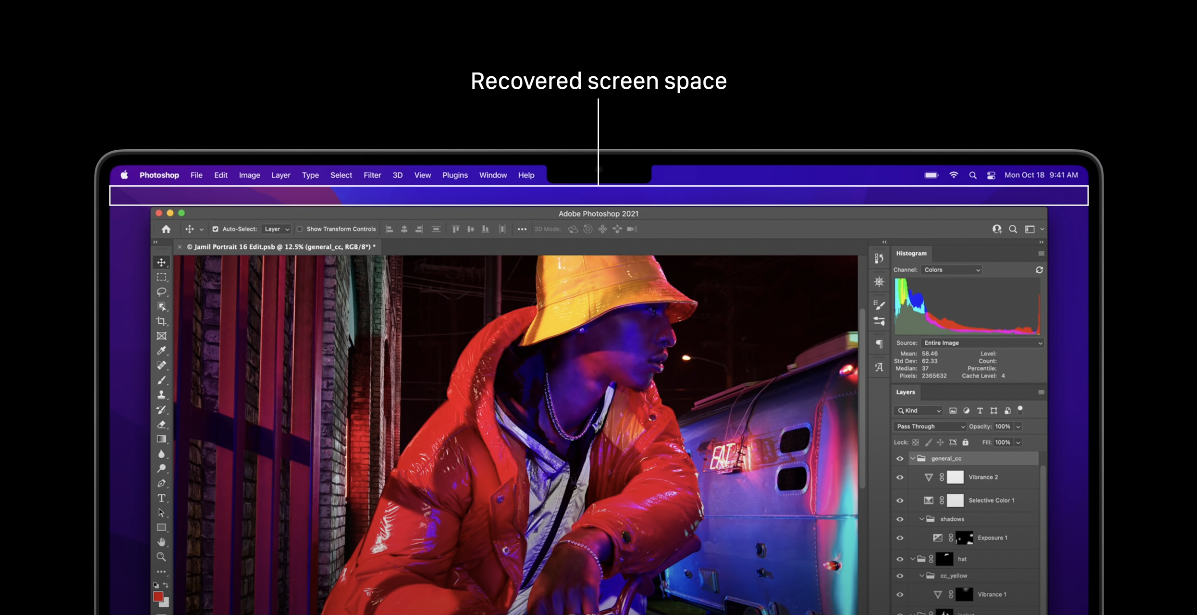Image resolution: width=1197 pixels, height=615 pixels.
Task: Open the histogram Channel Colors dropdown
Action: [x=951, y=270]
